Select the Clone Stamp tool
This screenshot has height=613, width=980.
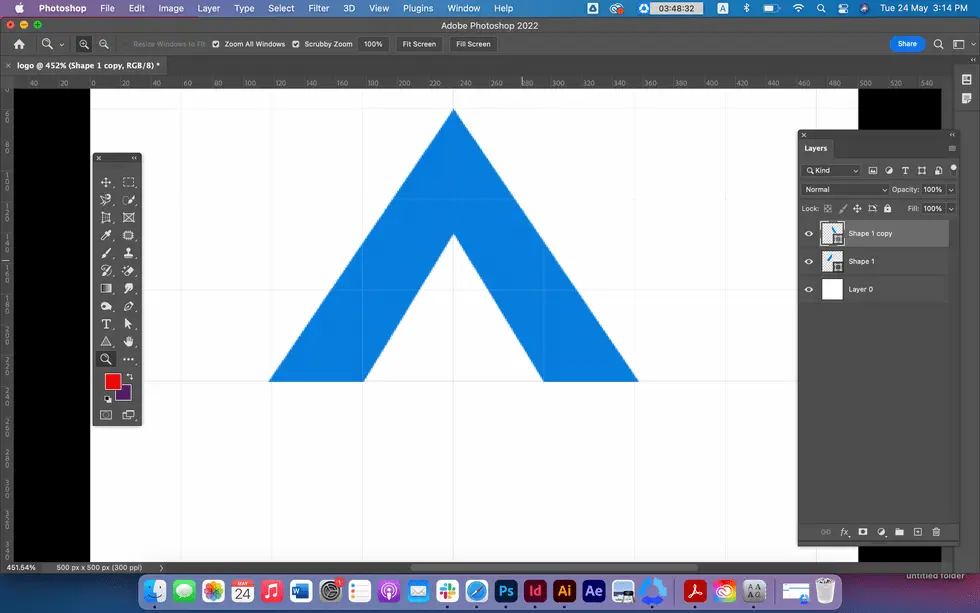129,252
